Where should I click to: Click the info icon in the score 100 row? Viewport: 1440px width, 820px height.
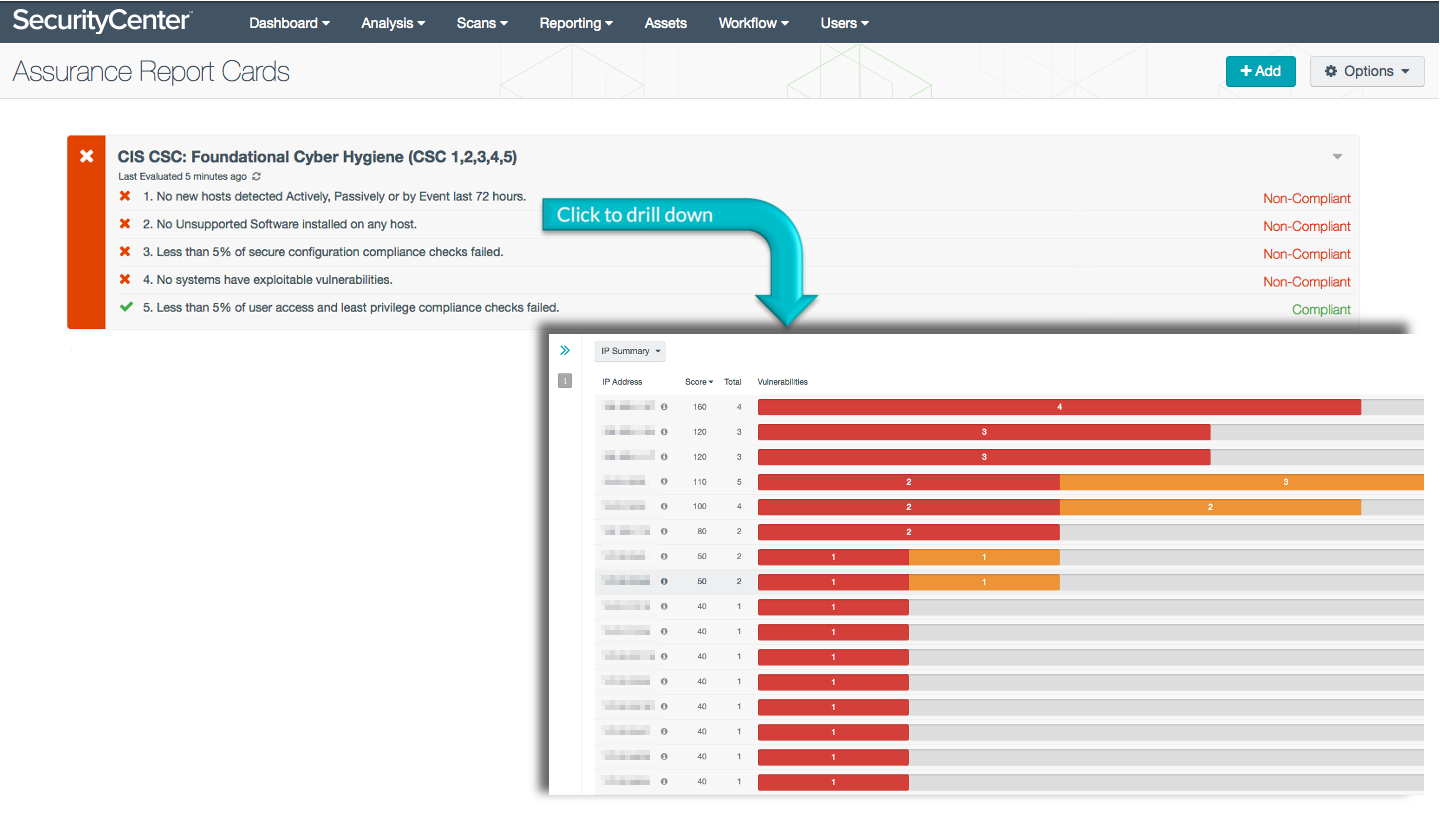pos(664,507)
